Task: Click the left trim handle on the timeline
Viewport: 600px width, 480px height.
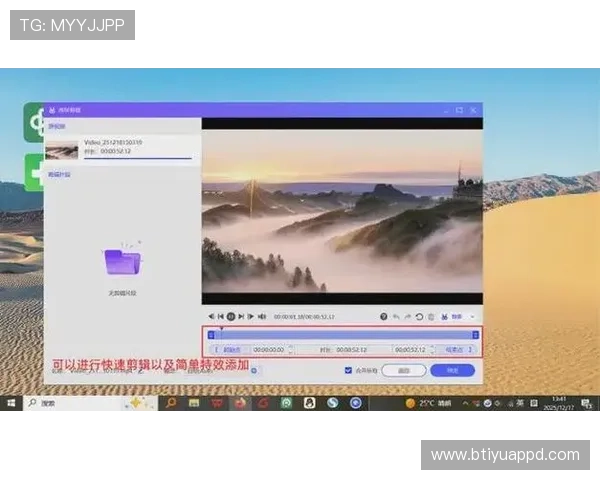Action: tap(211, 335)
